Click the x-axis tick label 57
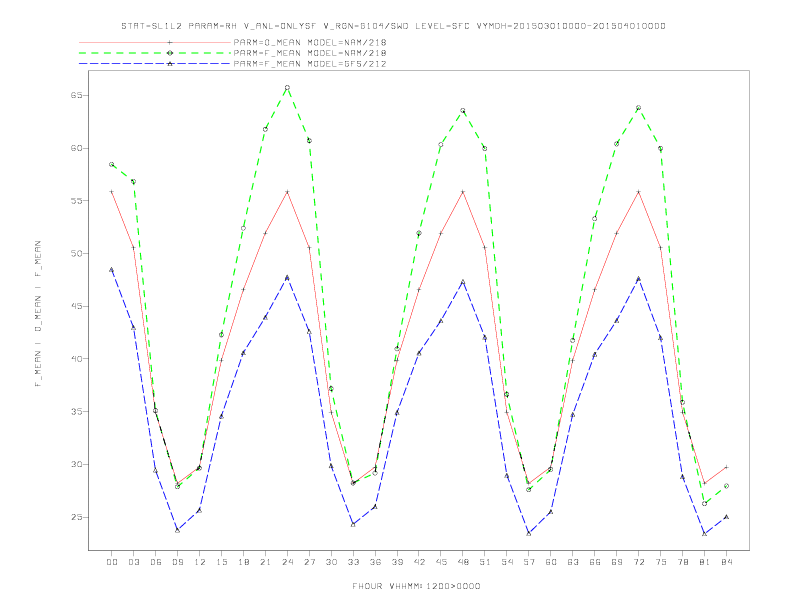This screenshot has height=612, width=792. (x=529, y=562)
